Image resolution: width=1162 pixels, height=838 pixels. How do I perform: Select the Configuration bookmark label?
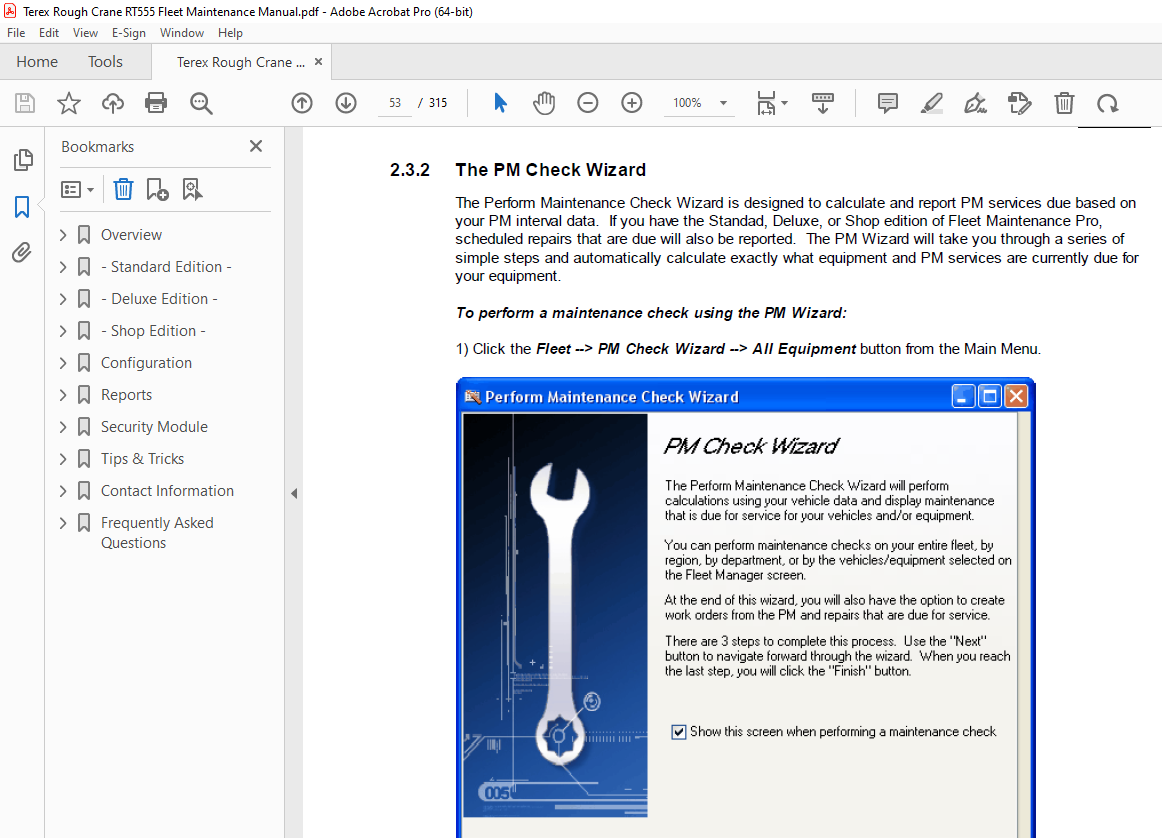coord(146,363)
